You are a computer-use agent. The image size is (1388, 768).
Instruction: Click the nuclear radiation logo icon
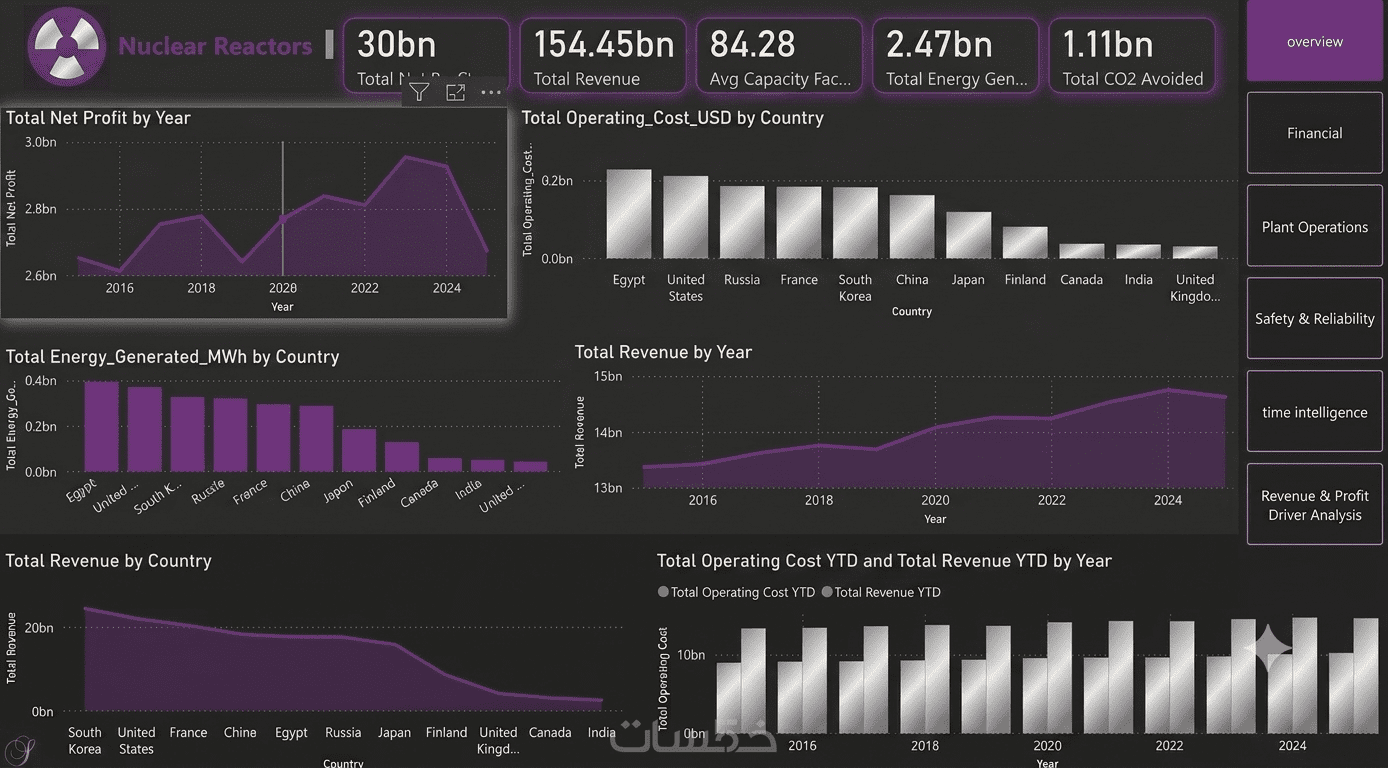[x=67, y=47]
